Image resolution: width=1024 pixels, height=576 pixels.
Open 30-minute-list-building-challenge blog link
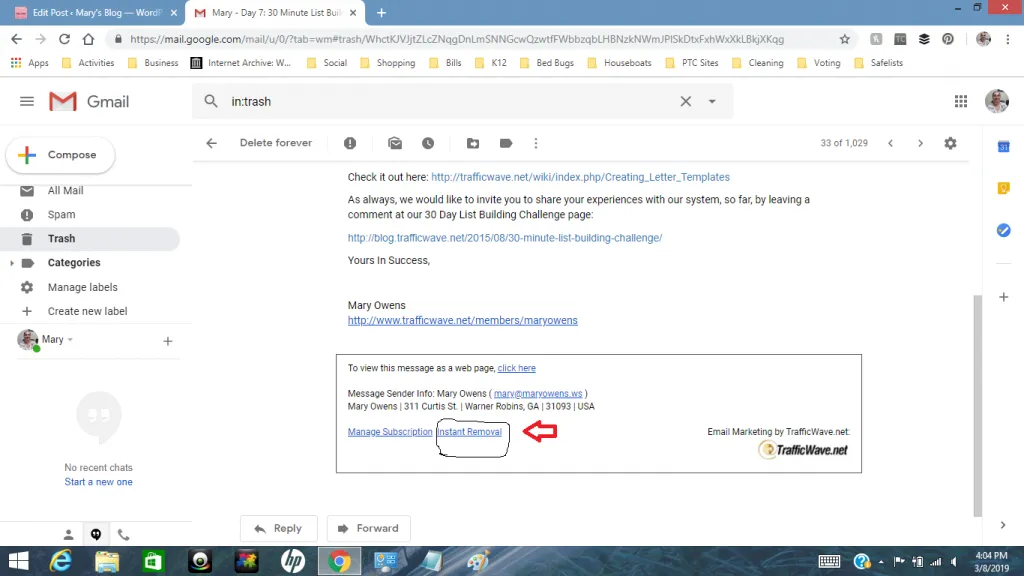tap(505, 238)
